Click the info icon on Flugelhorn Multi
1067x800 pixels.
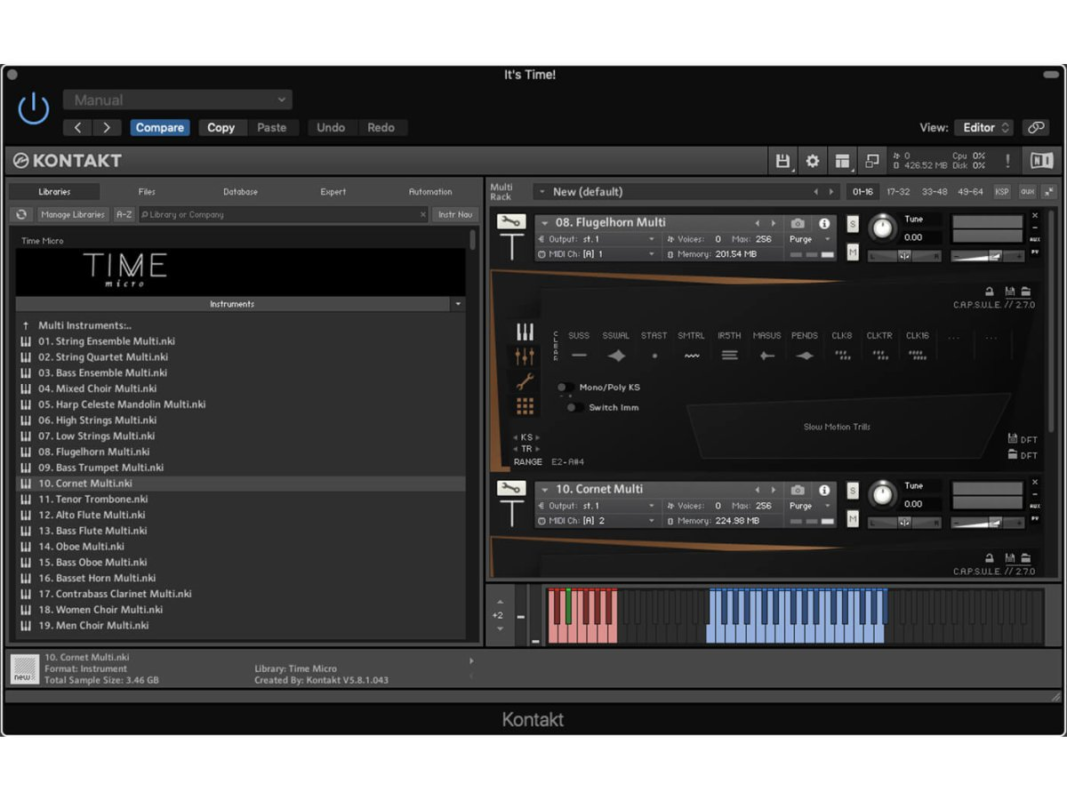click(824, 224)
